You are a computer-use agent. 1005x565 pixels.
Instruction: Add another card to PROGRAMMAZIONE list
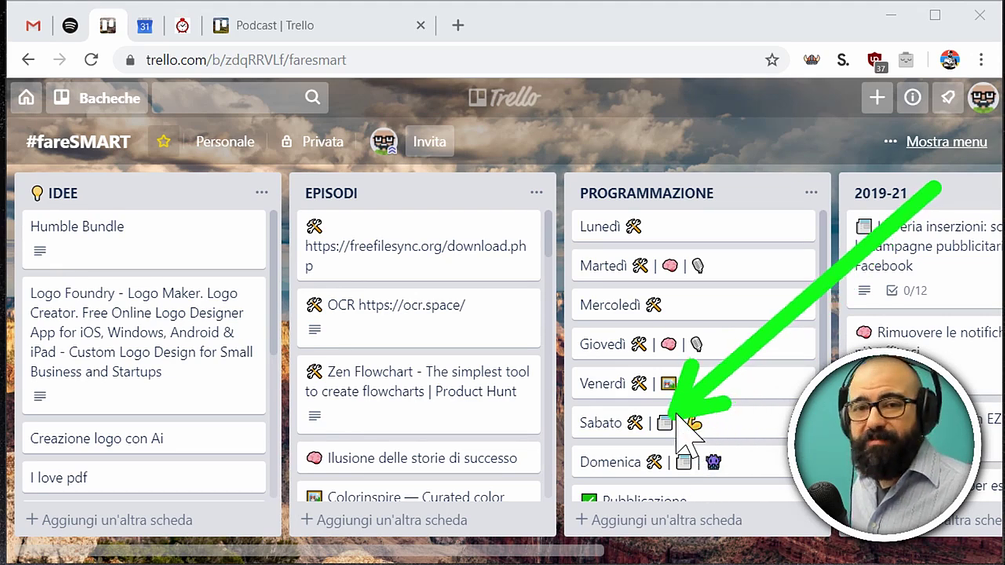point(659,520)
